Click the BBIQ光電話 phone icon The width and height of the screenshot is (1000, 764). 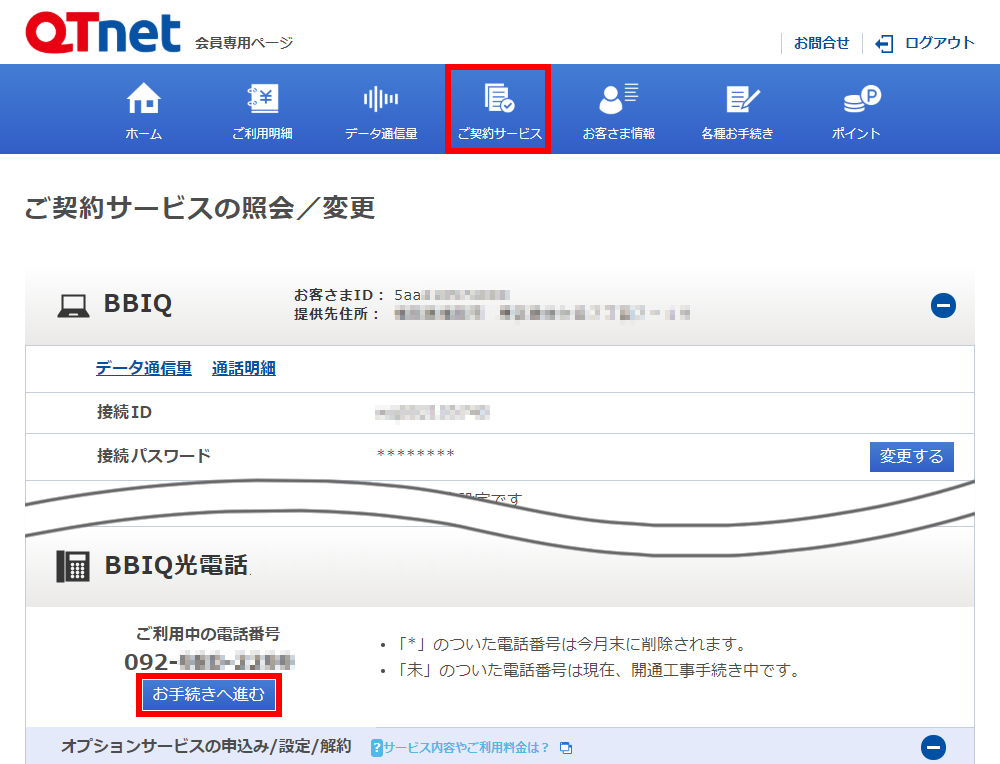[x=73, y=566]
